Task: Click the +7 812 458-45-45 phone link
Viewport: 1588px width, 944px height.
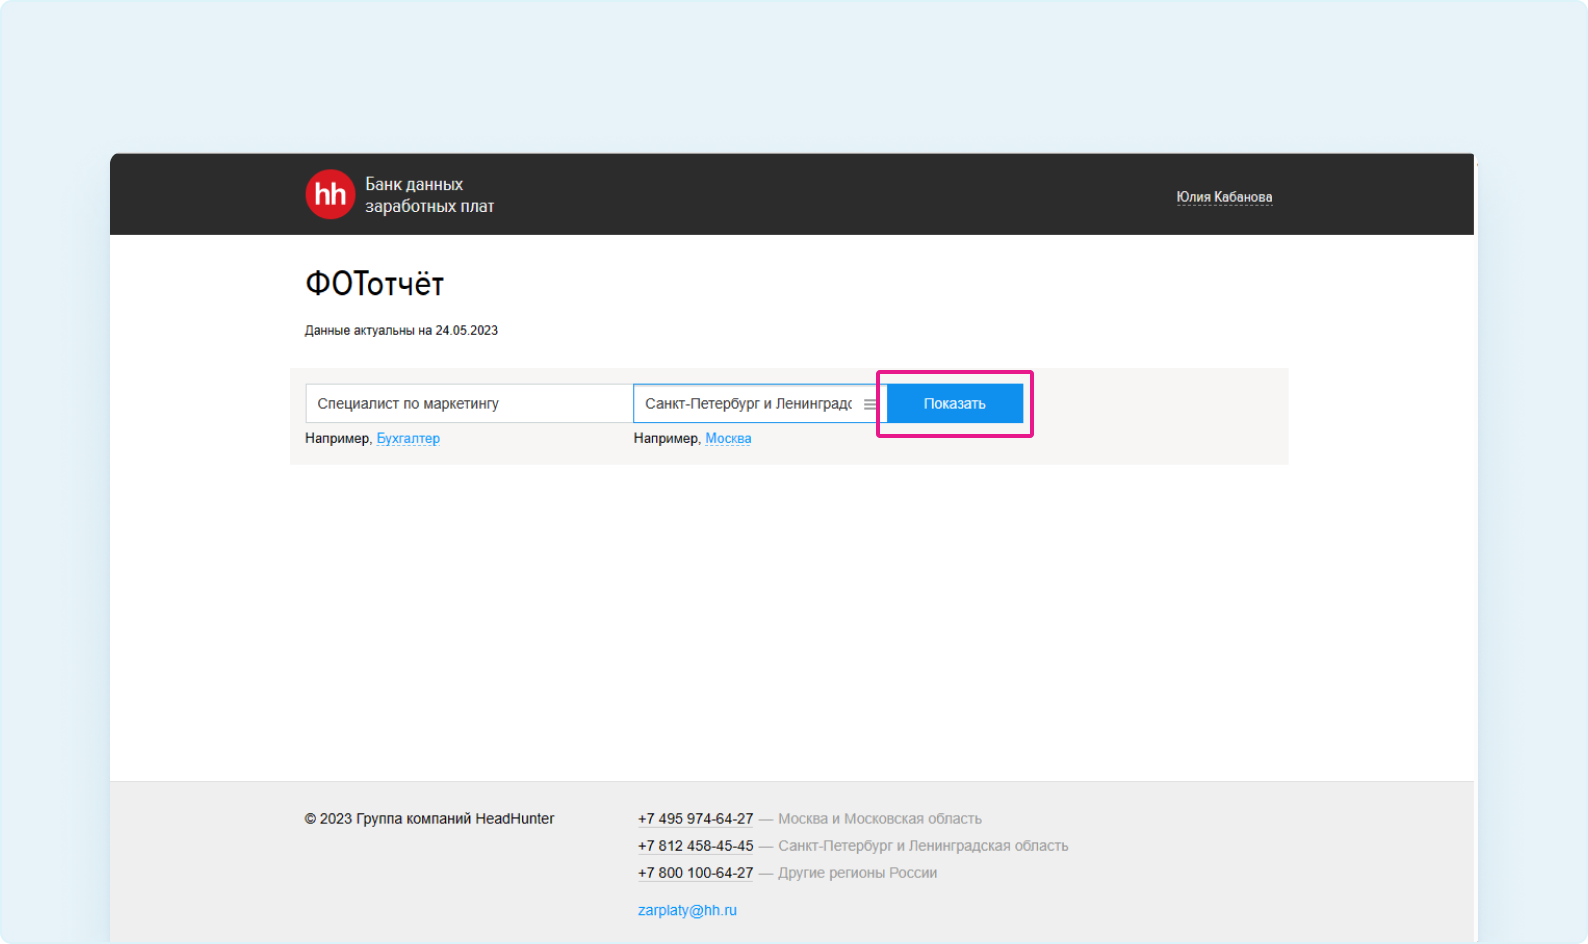Action: tap(696, 846)
